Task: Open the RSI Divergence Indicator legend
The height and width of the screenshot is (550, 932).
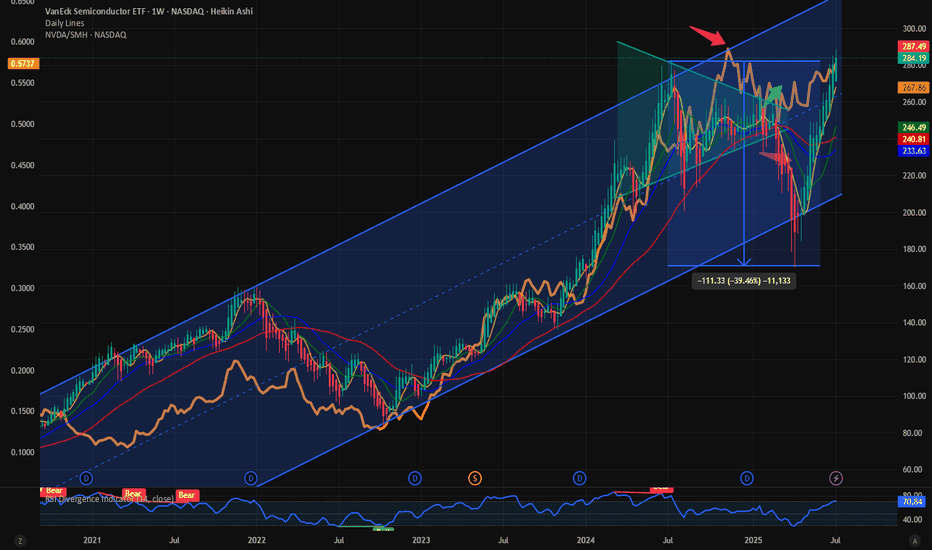Action: pyautogui.click(x=109, y=499)
